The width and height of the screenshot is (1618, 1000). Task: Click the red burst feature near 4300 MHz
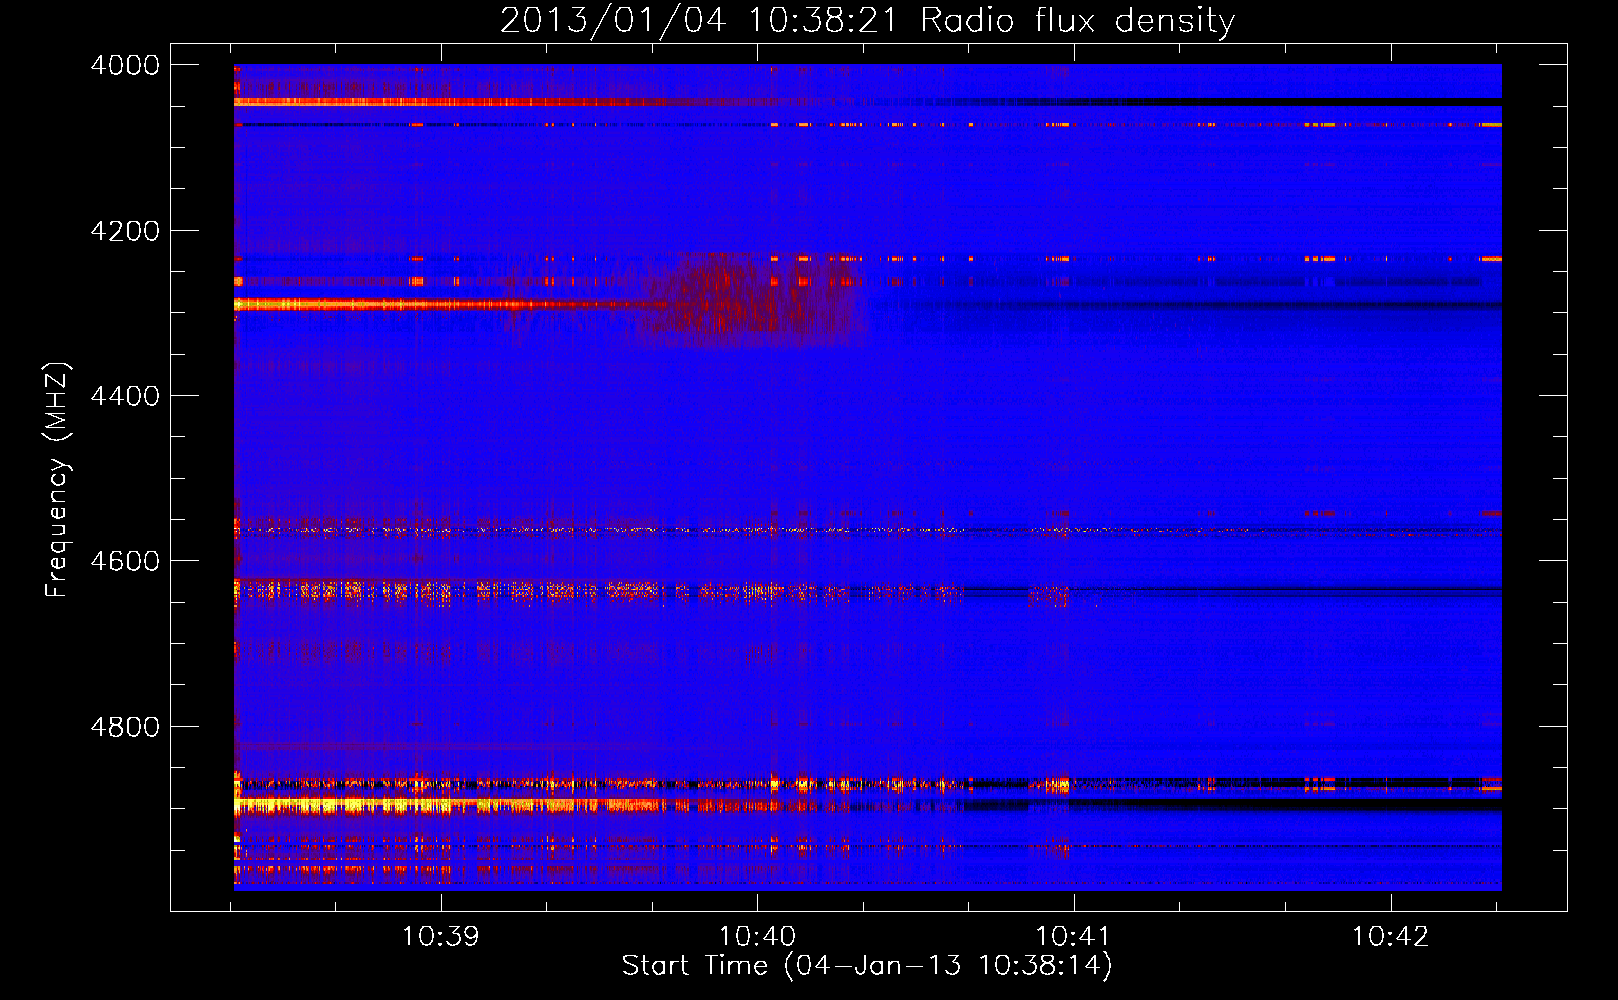(x=750, y=298)
